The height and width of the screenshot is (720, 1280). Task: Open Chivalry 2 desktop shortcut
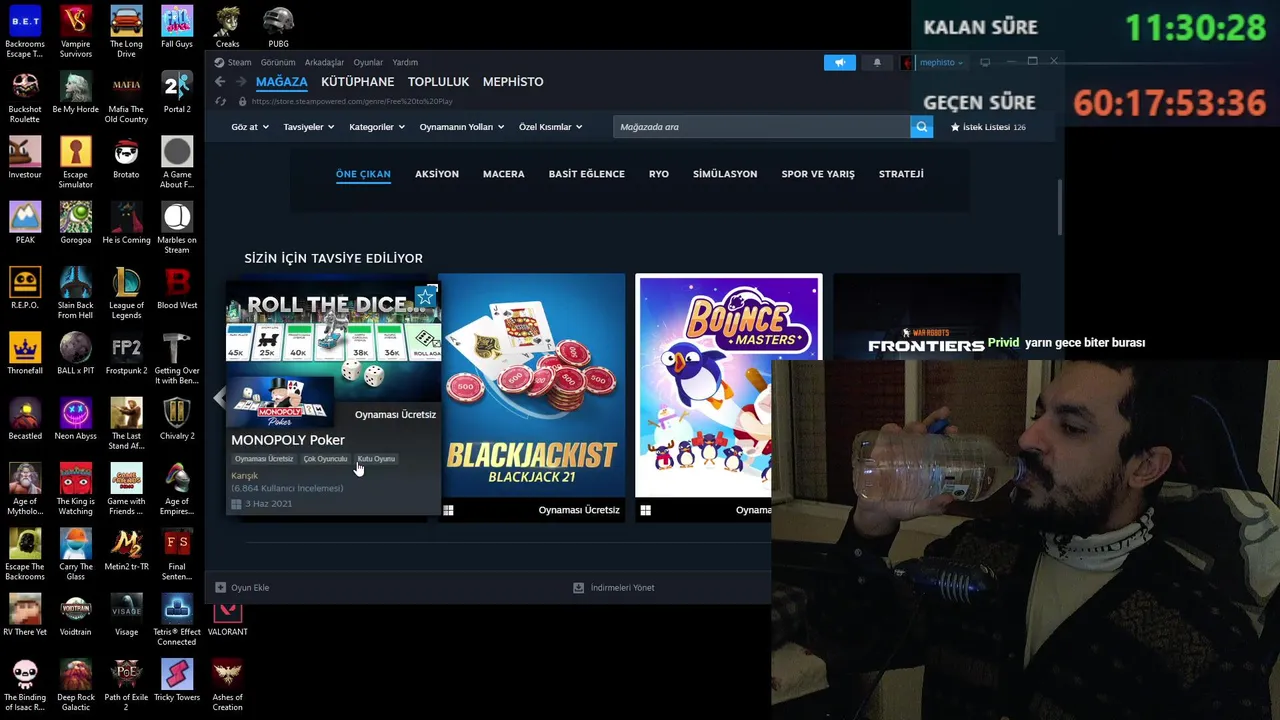click(x=177, y=419)
